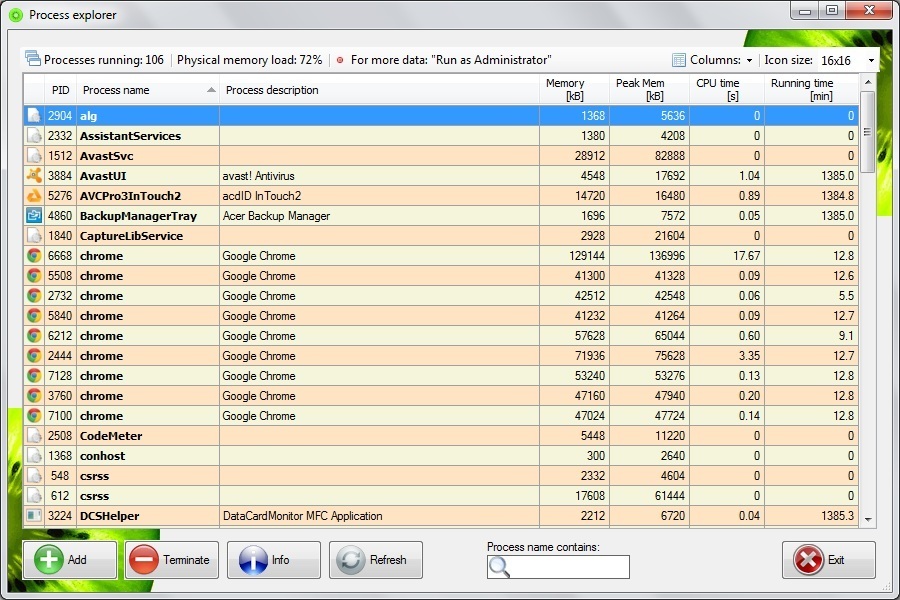Click the Chrome icon for PID 7128
The height and width of the screenshot is (600, 900).
(34, 376)
